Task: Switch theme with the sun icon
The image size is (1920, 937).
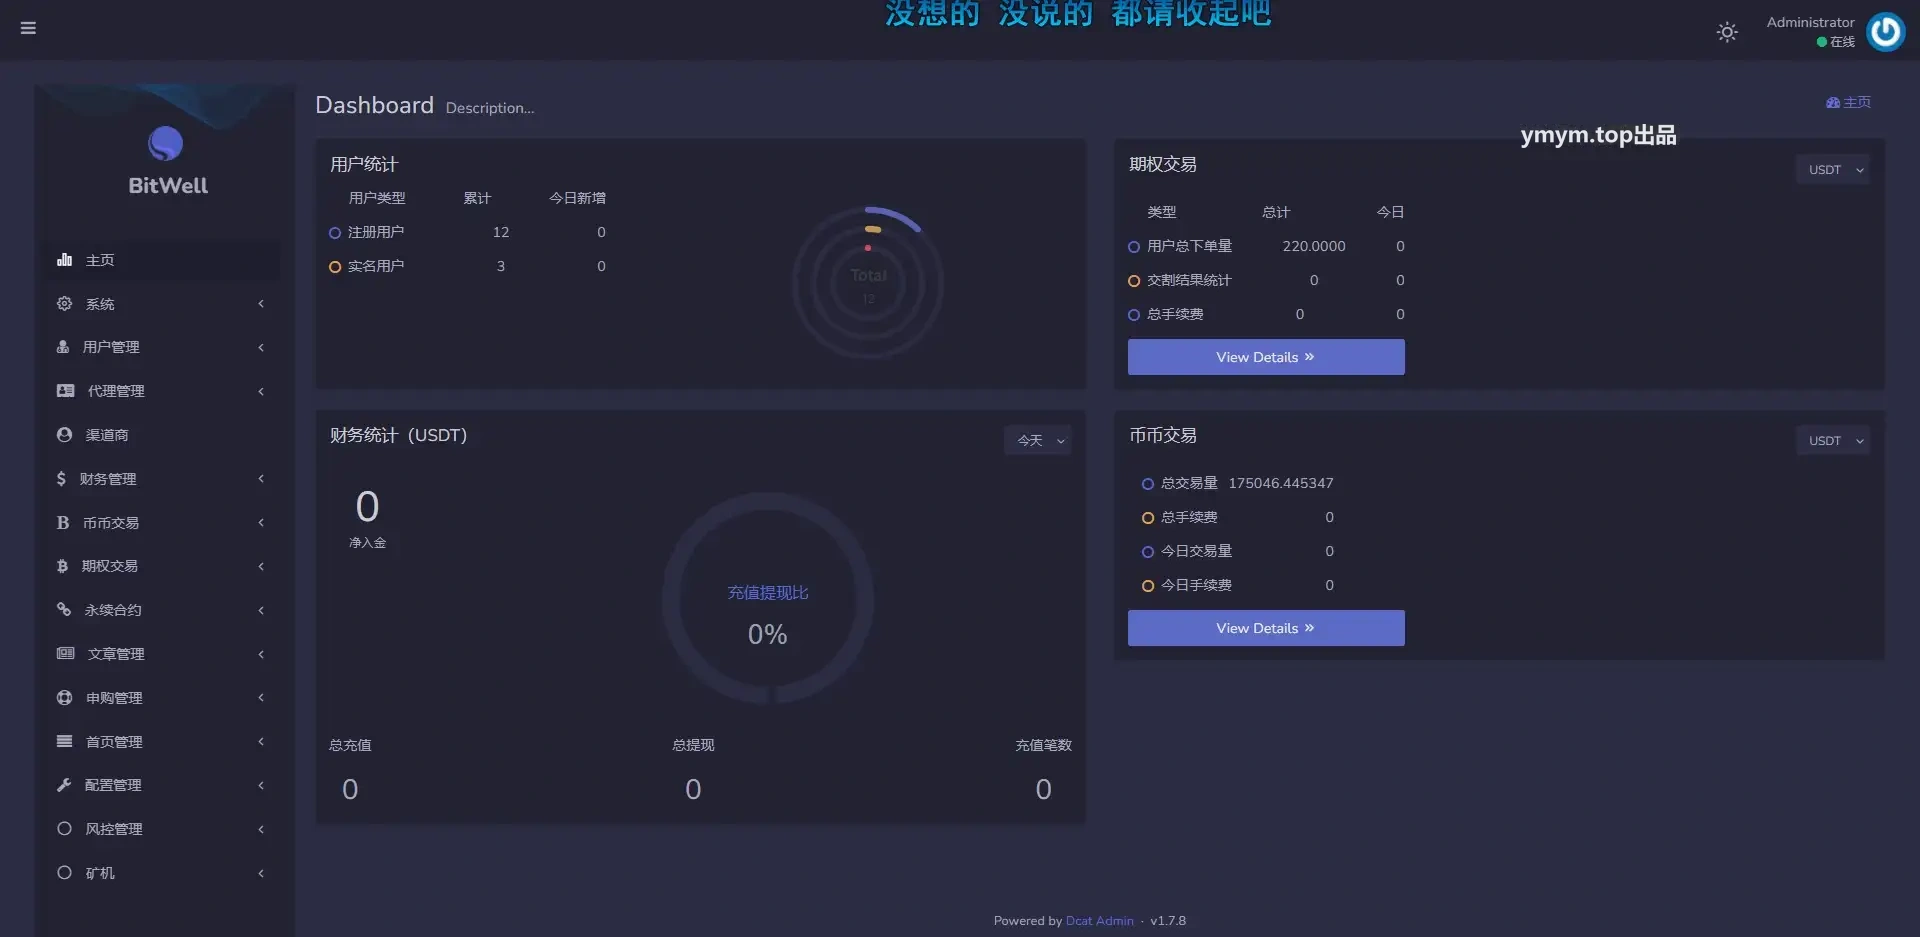Action: click(1727, 32)
